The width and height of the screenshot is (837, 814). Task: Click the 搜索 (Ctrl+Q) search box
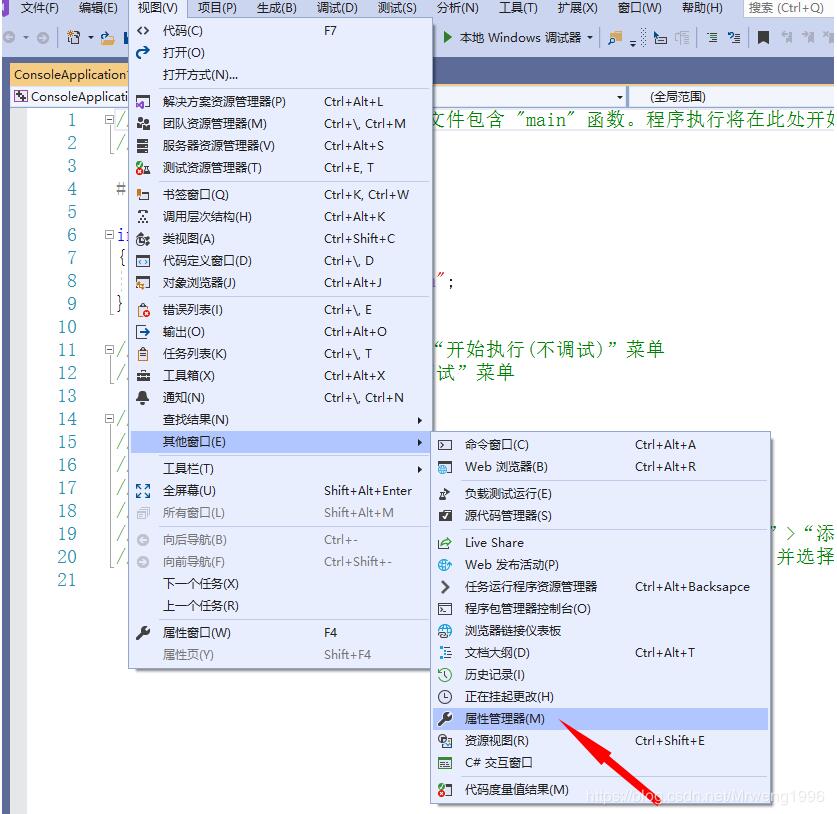pyautogui.click(x=787, y=8)
